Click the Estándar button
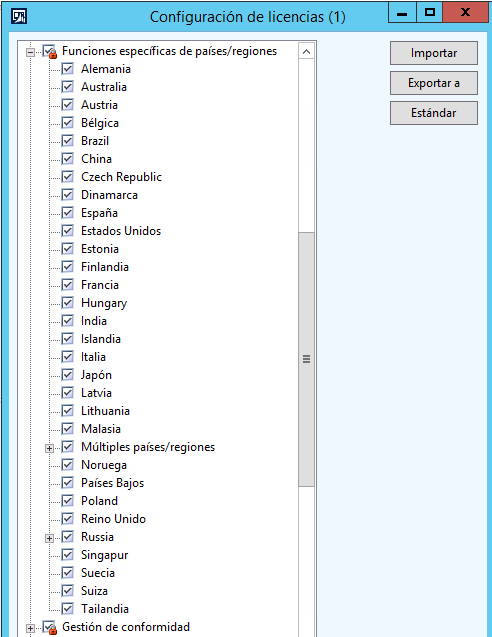This screenshot has height=637, width=492. (433, 113)
